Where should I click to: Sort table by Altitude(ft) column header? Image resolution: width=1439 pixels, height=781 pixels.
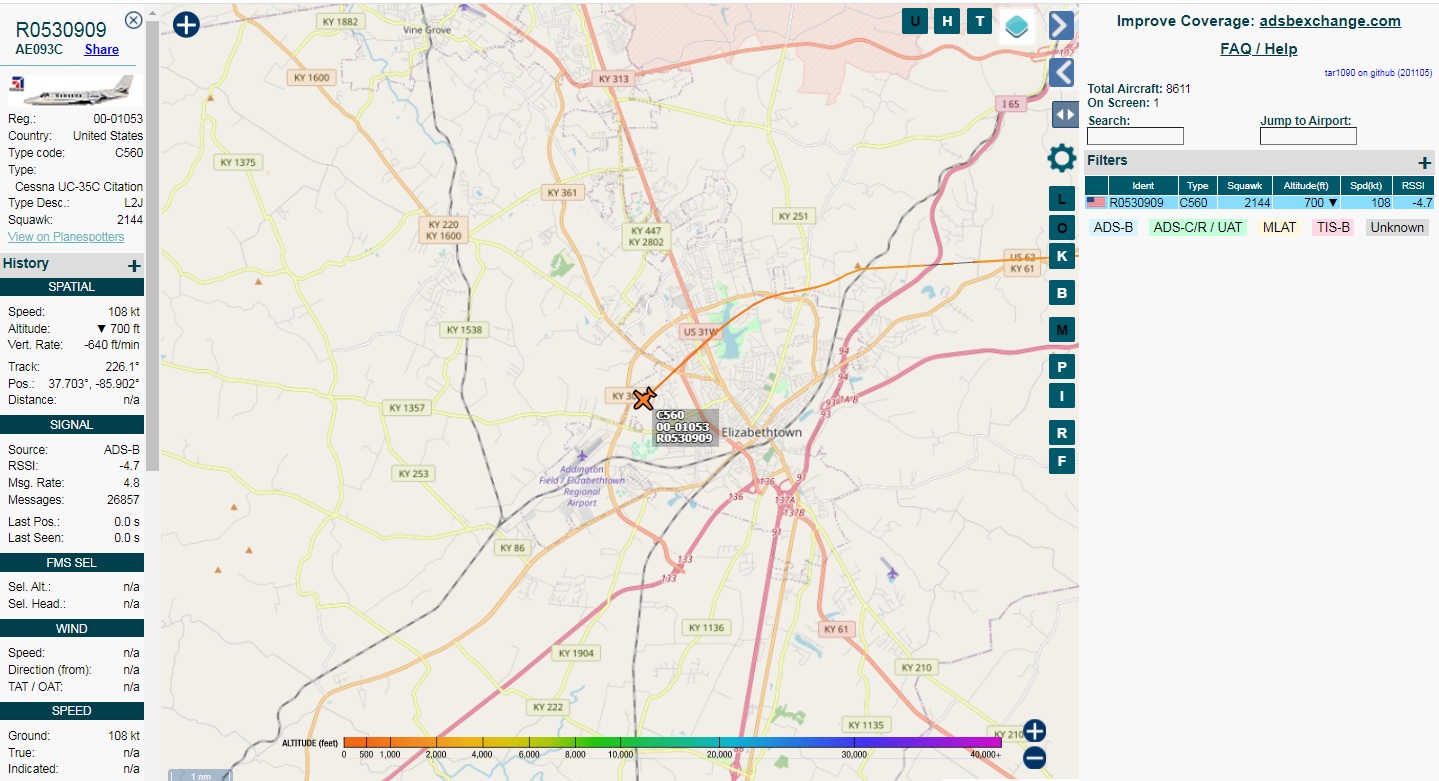1306,186
